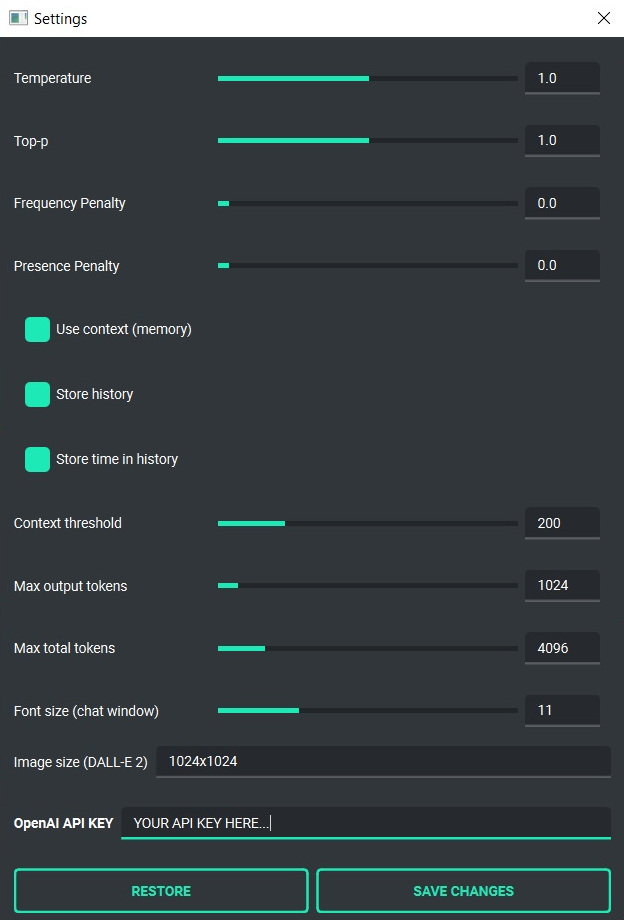The height and width of the screenshot is (920, 624).
Task: Disable the Store history checkbox
Action: click(x=37, y=395)
